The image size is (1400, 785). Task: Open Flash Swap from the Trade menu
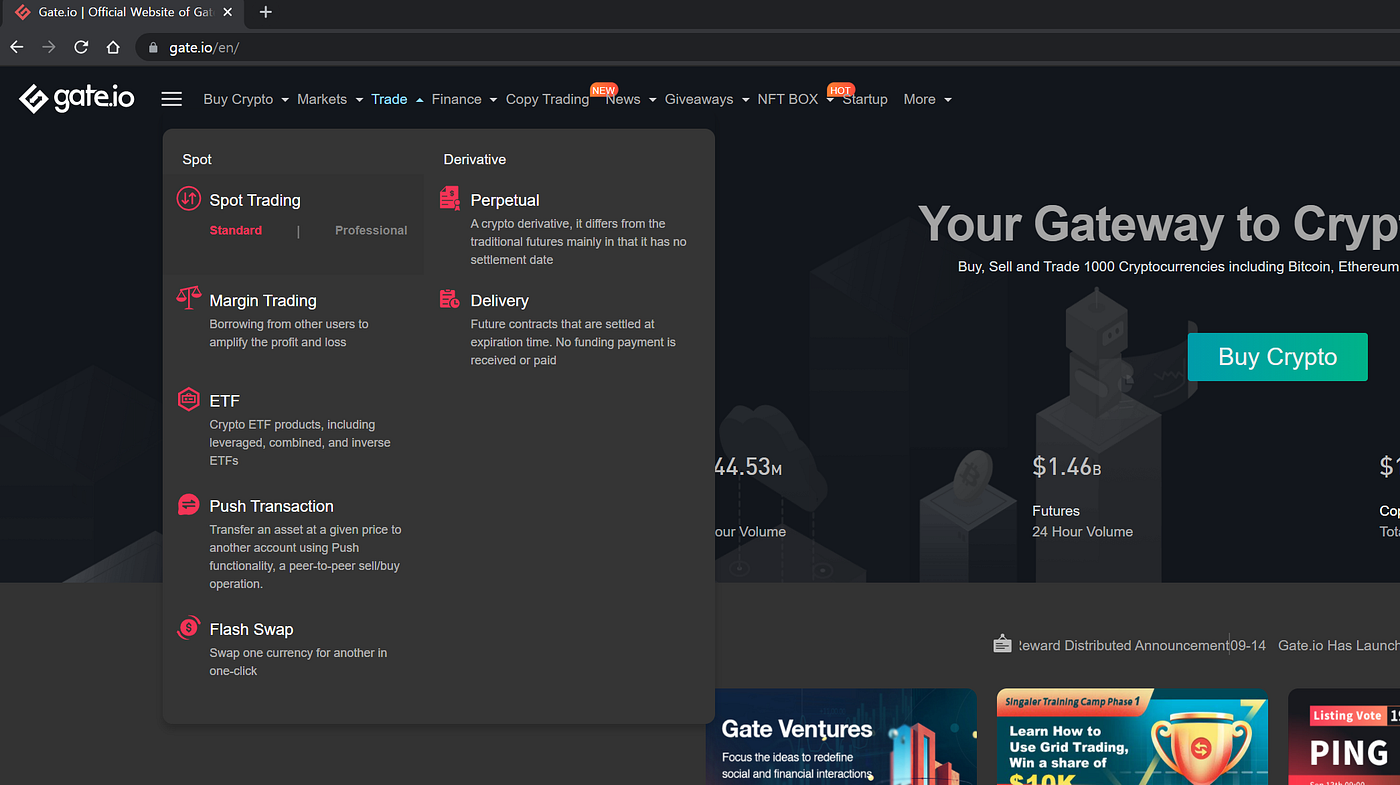pyautogui.click(x=252, y=629)
